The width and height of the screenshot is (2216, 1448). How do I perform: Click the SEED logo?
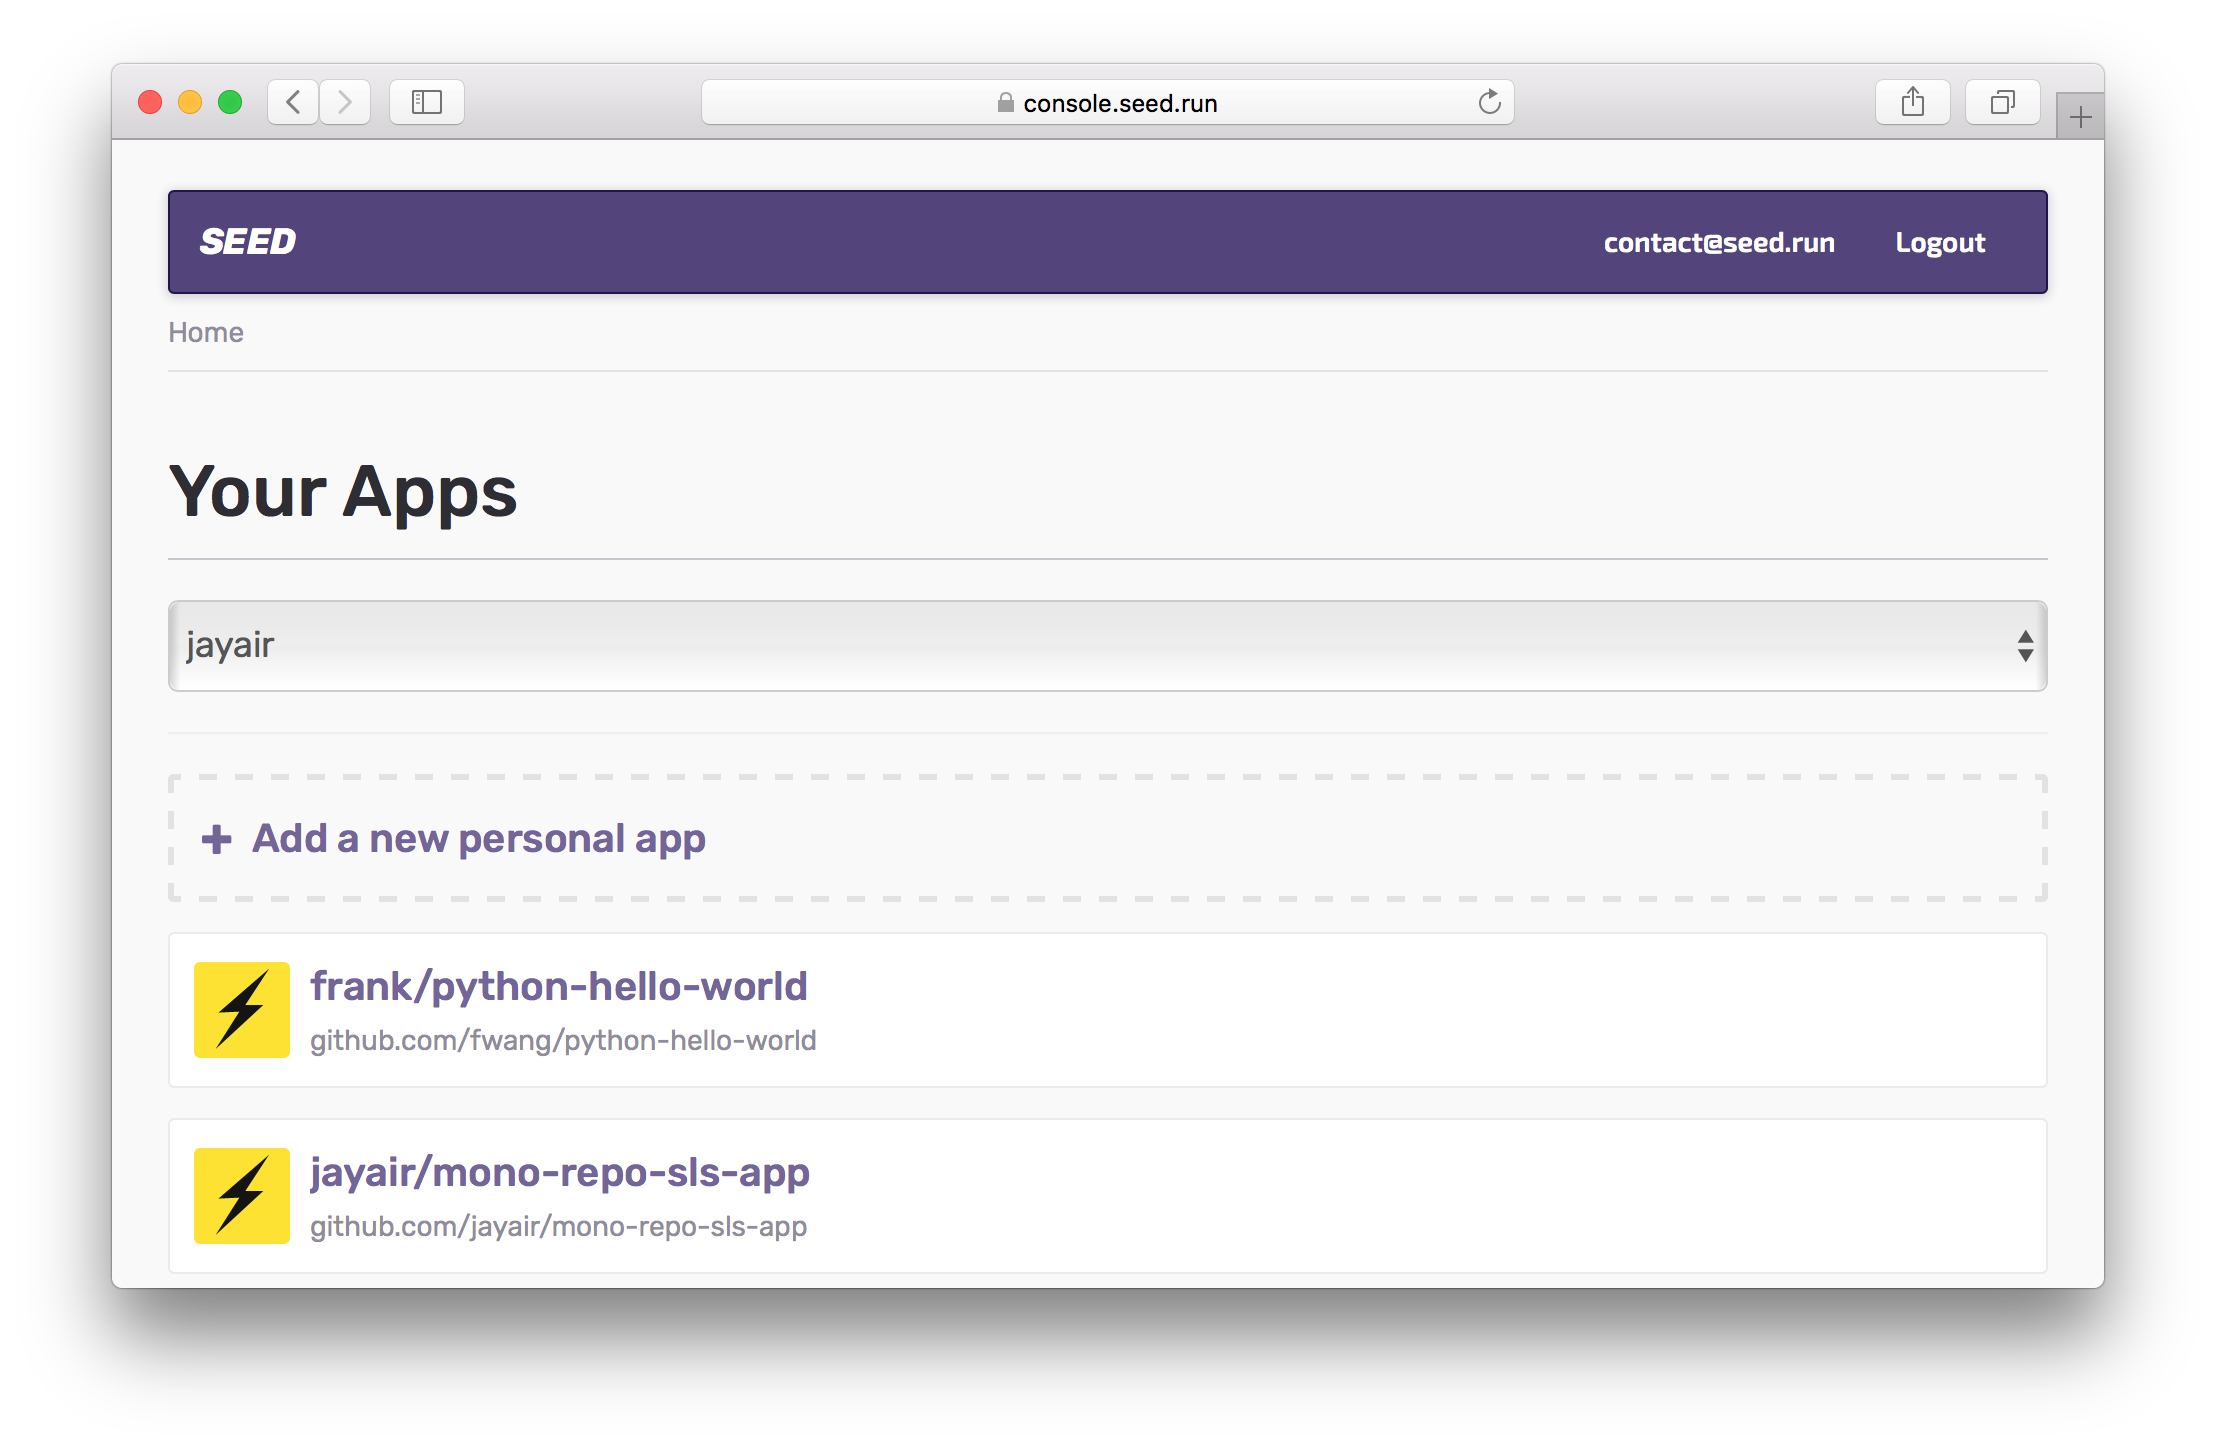[x=247, y=242]
